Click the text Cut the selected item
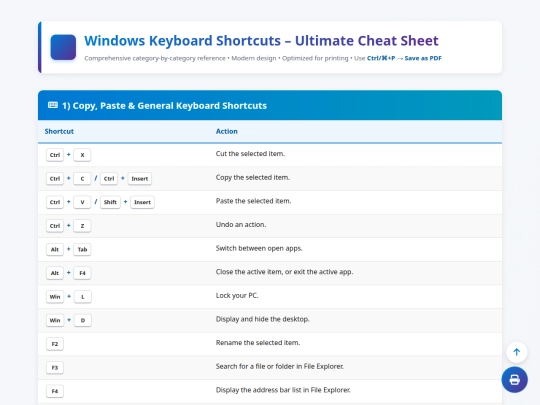 [x=250, y=154]
